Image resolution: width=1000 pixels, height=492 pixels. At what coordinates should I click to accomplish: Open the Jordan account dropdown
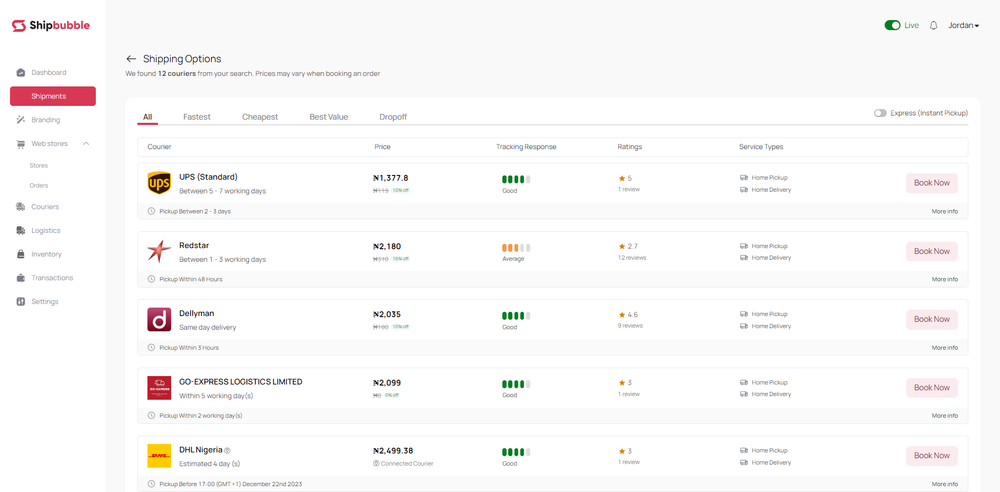(964, 26)
